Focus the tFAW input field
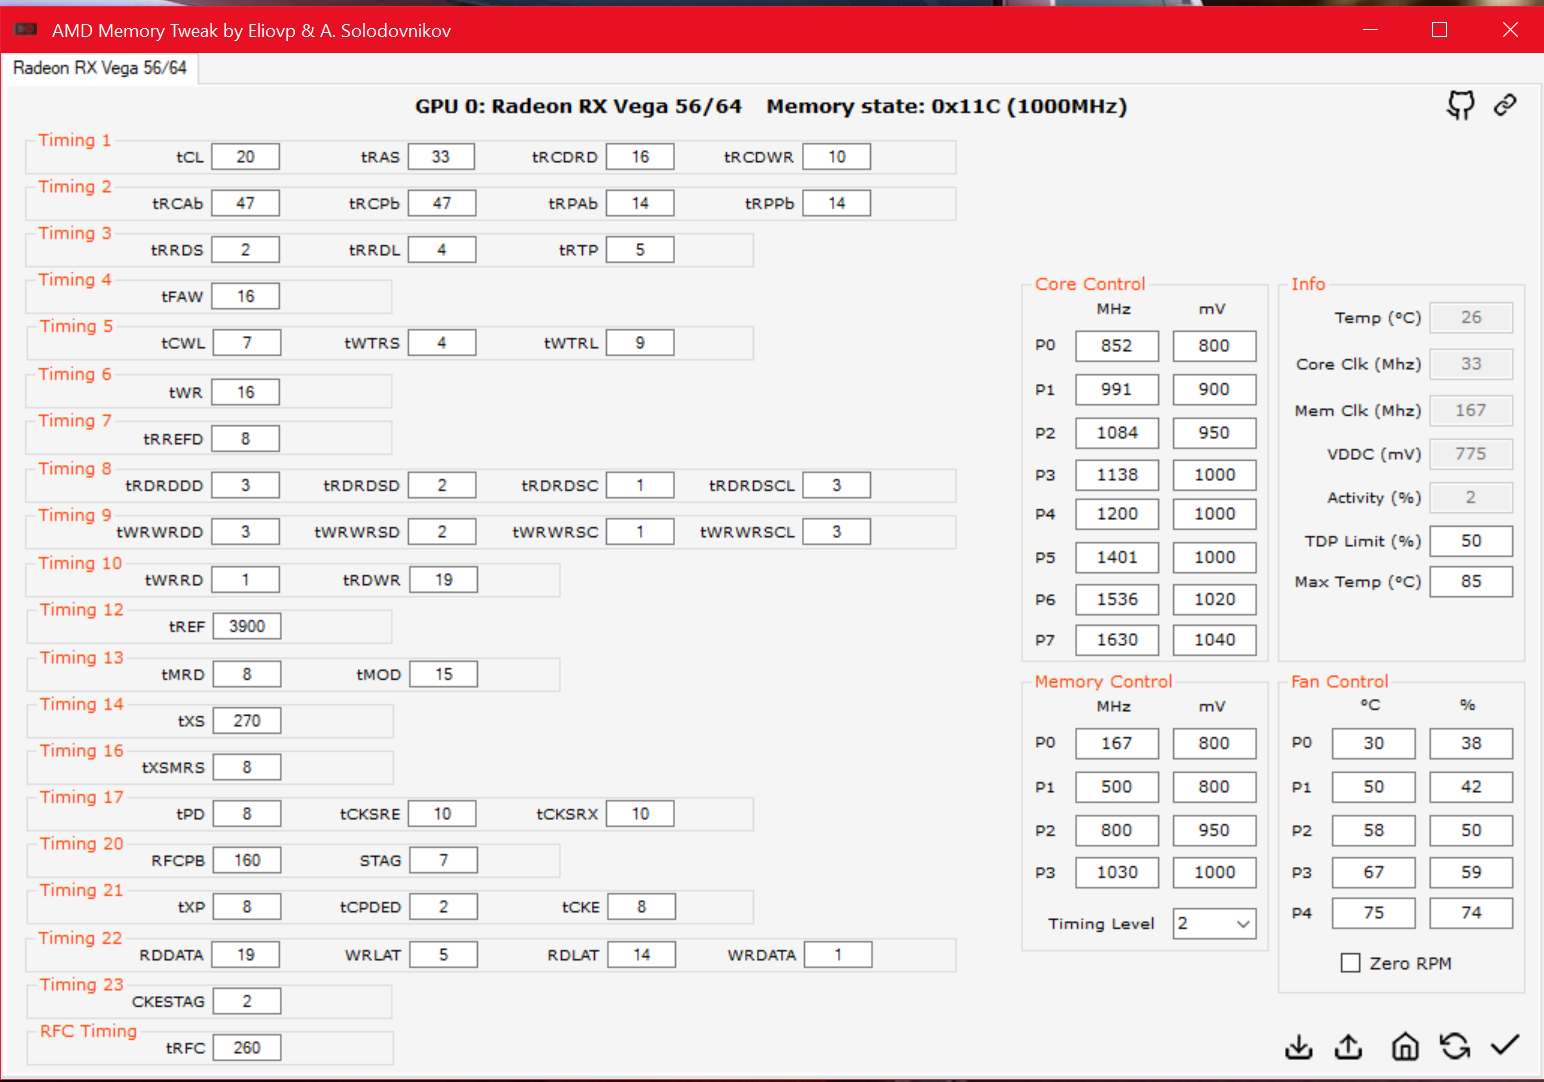1544x1082 pixels. pyautogui.click(x=246, y=296)
